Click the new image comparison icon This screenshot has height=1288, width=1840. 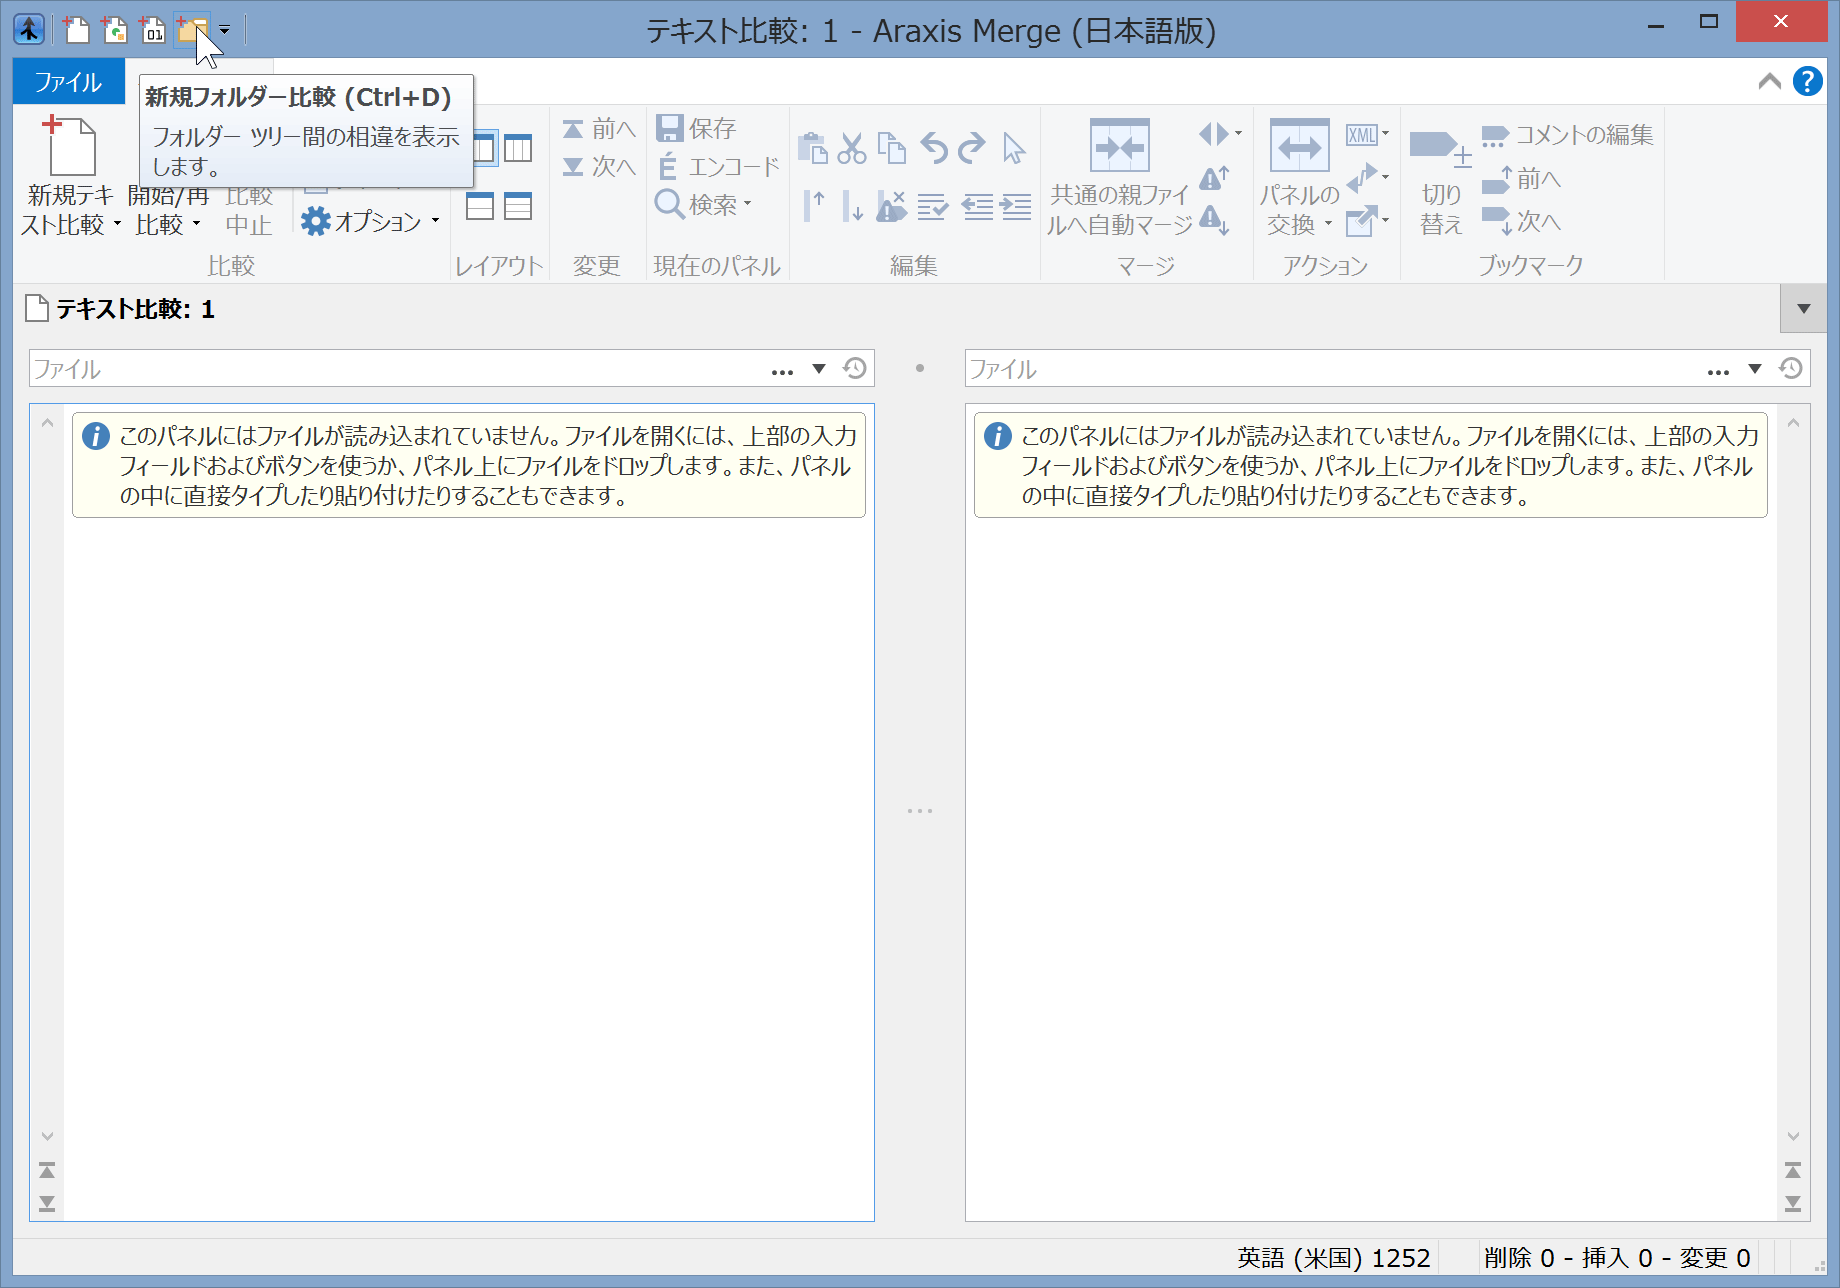tap(115, 30)
